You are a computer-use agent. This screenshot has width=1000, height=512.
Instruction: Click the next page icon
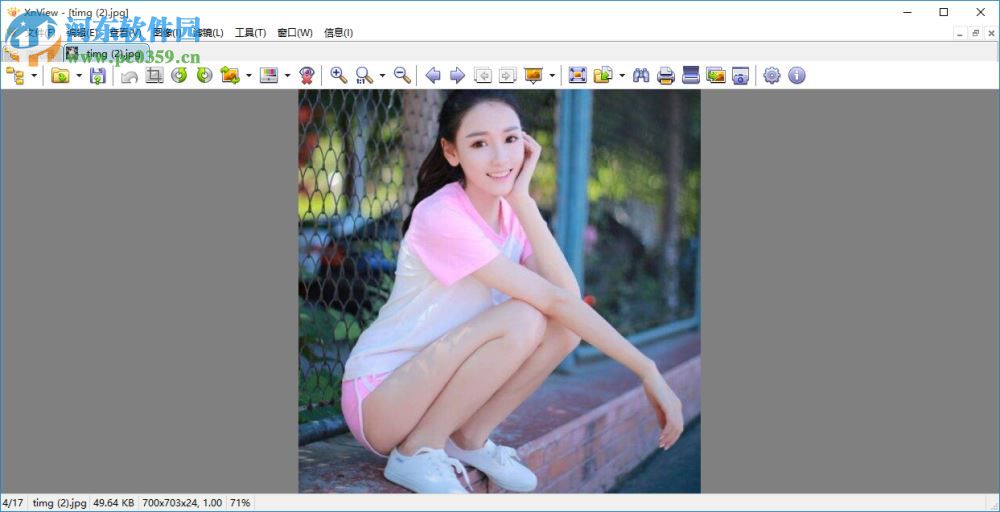(508, 76)
